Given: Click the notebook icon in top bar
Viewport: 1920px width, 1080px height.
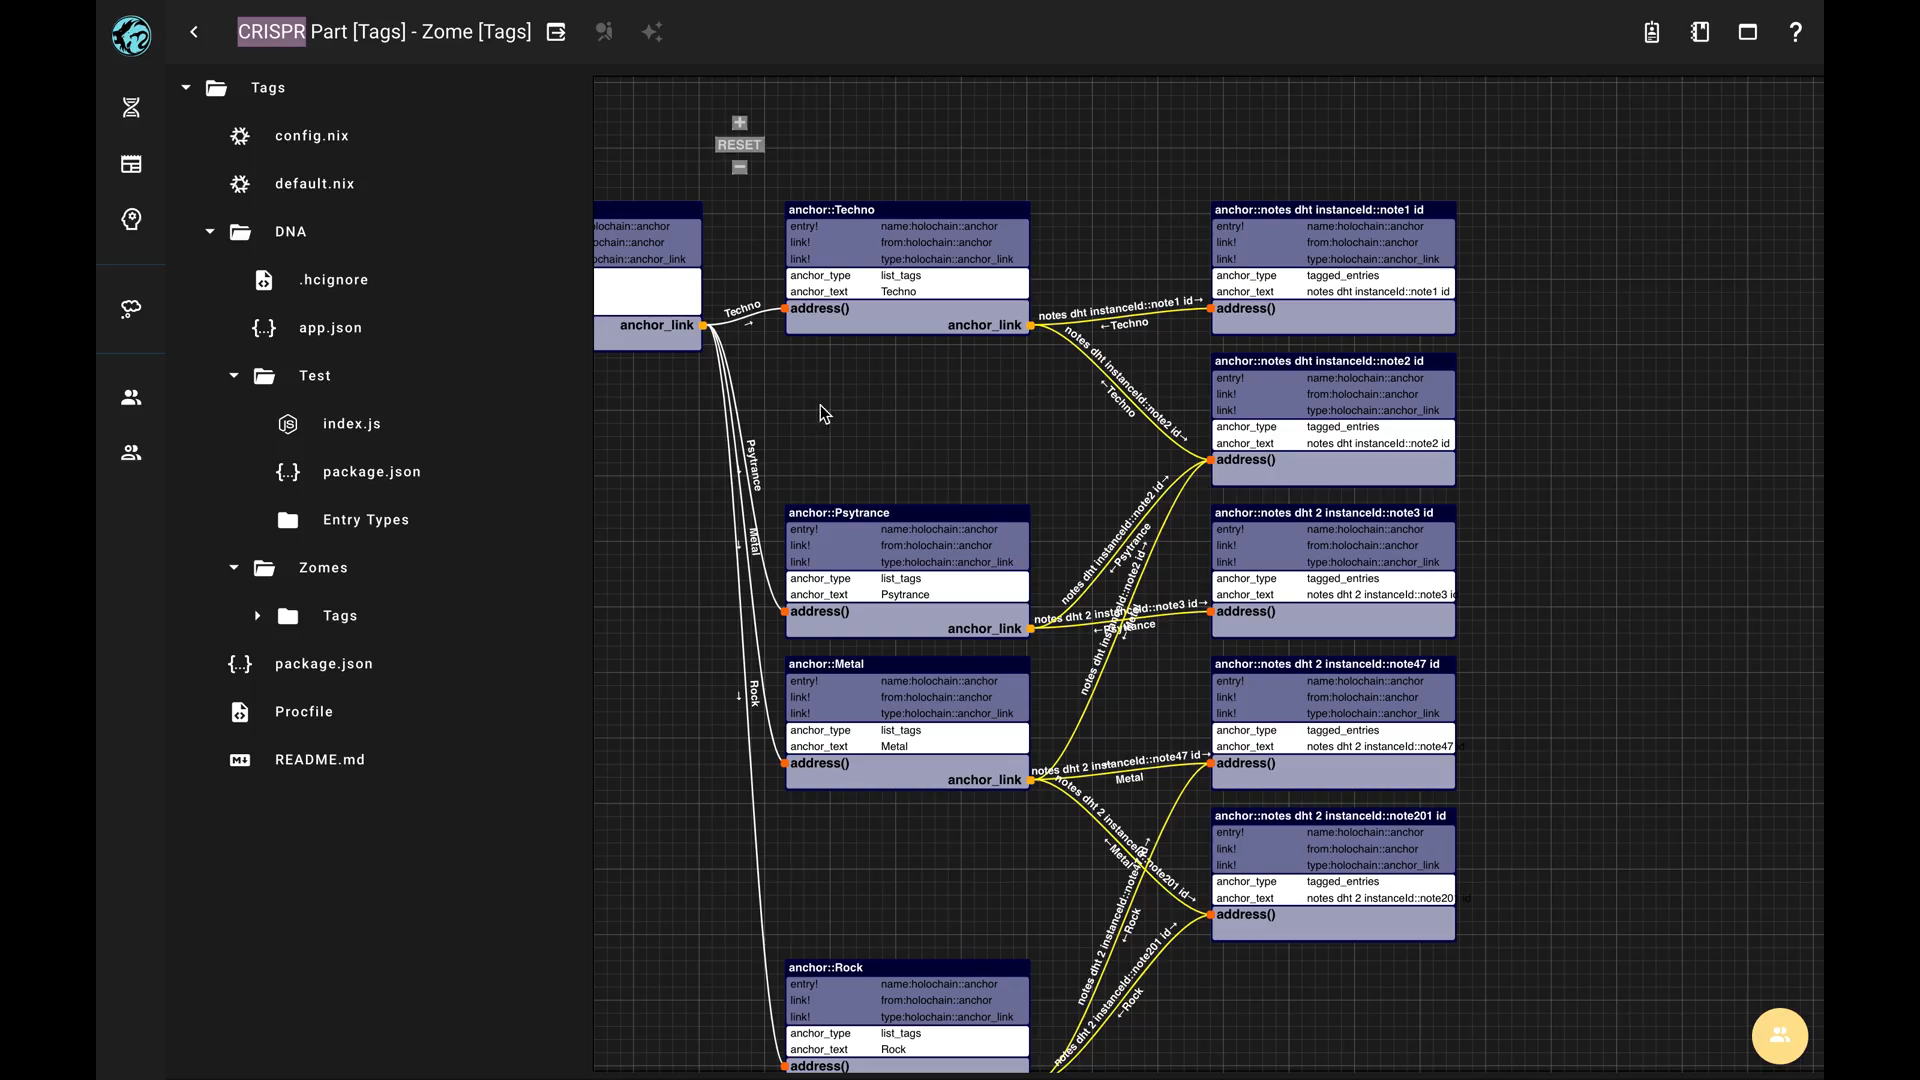Looking at the screenshot, I should click(1700, 32).
